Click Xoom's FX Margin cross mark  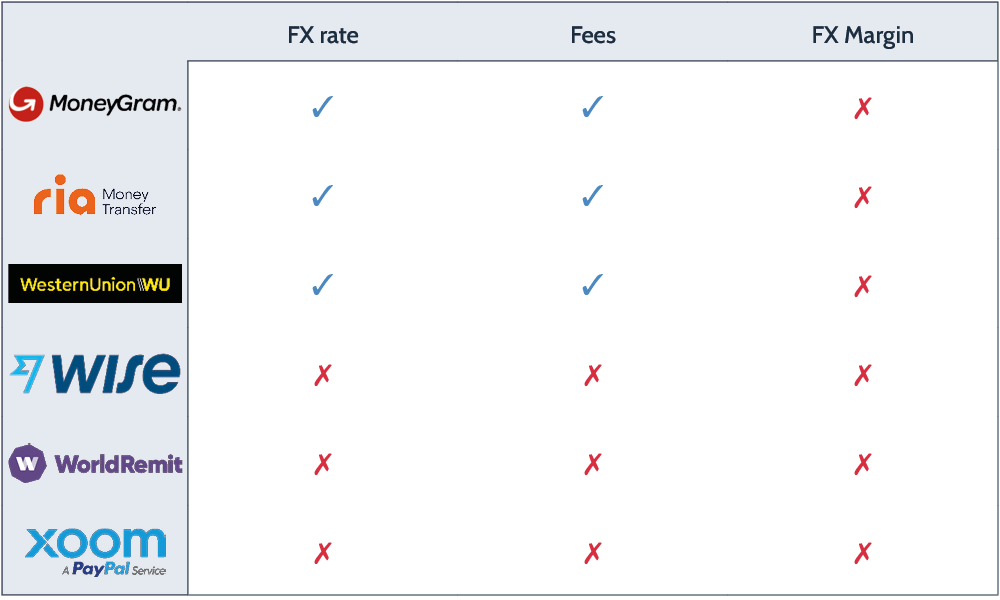[862, 553]
